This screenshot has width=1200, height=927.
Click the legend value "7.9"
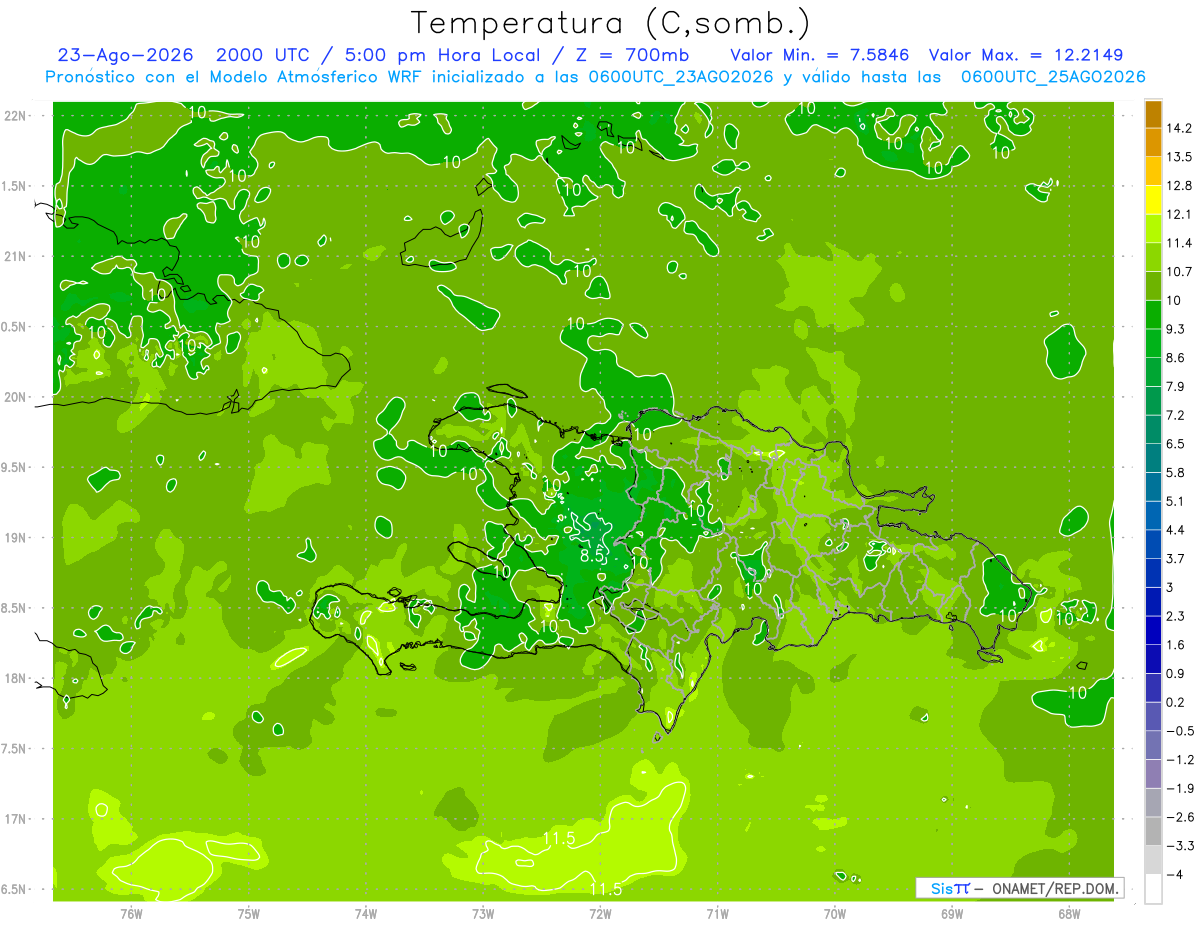(1178, 386)
